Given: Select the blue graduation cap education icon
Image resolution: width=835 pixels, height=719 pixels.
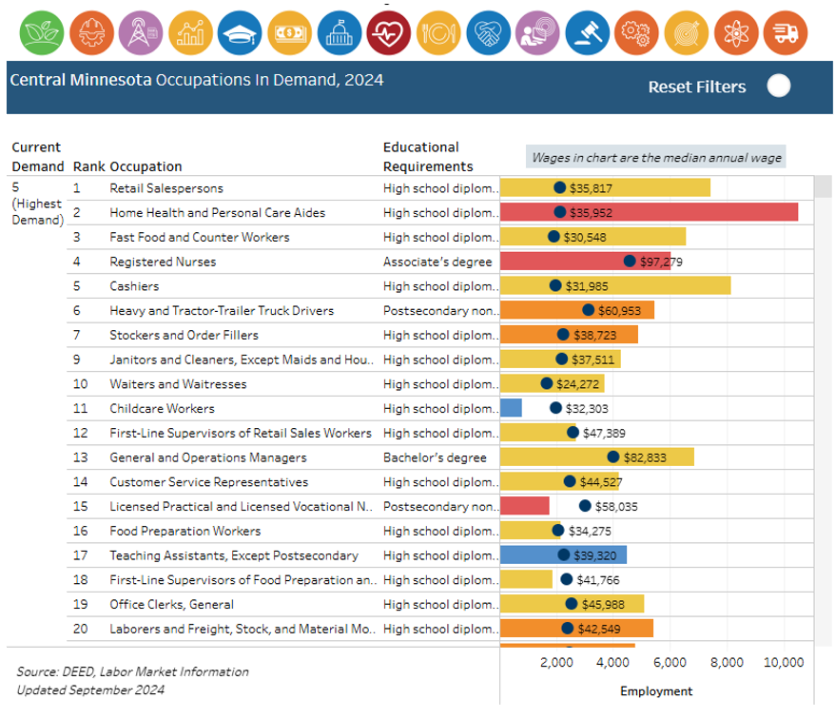Looking at the screenshot, I should [x=240, y=33].
